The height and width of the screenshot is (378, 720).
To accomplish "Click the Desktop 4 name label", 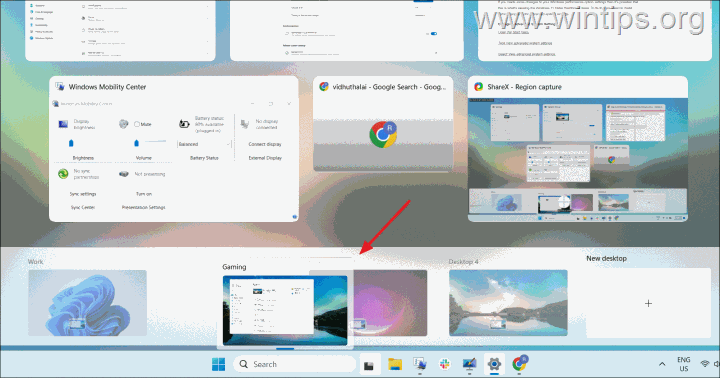I will tap(463, 262).
